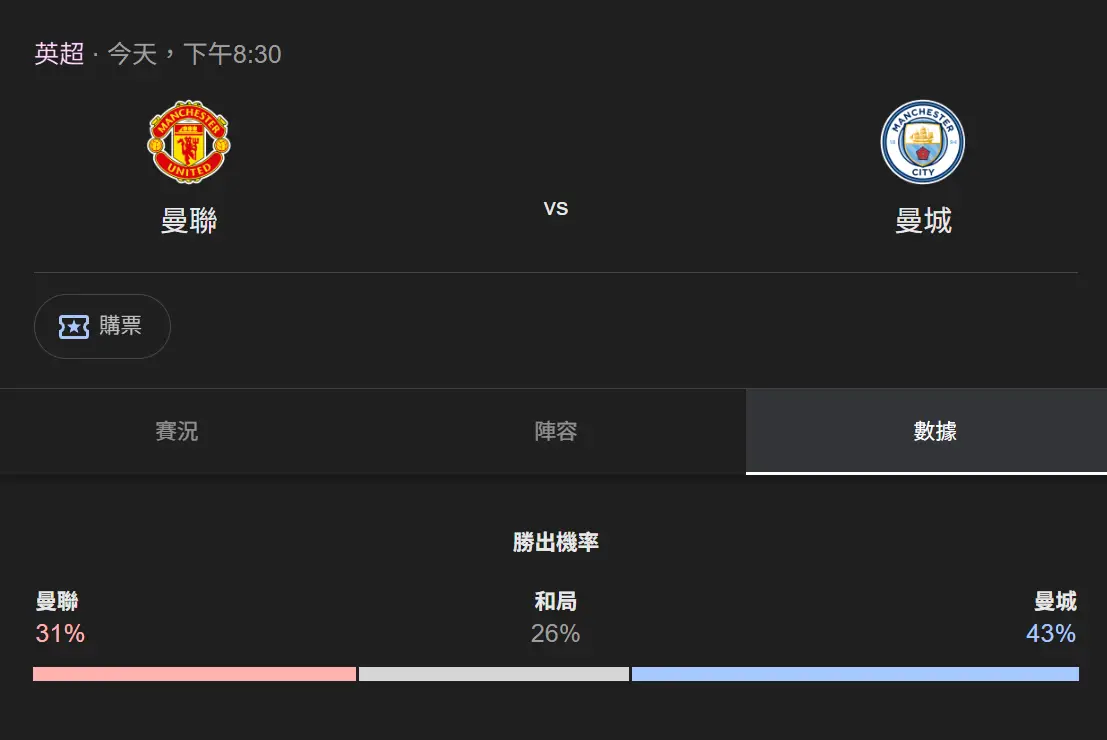Click the 31% 曼聯 win percentage
The width and height of the screenshot is (1107, 740).
60,633
